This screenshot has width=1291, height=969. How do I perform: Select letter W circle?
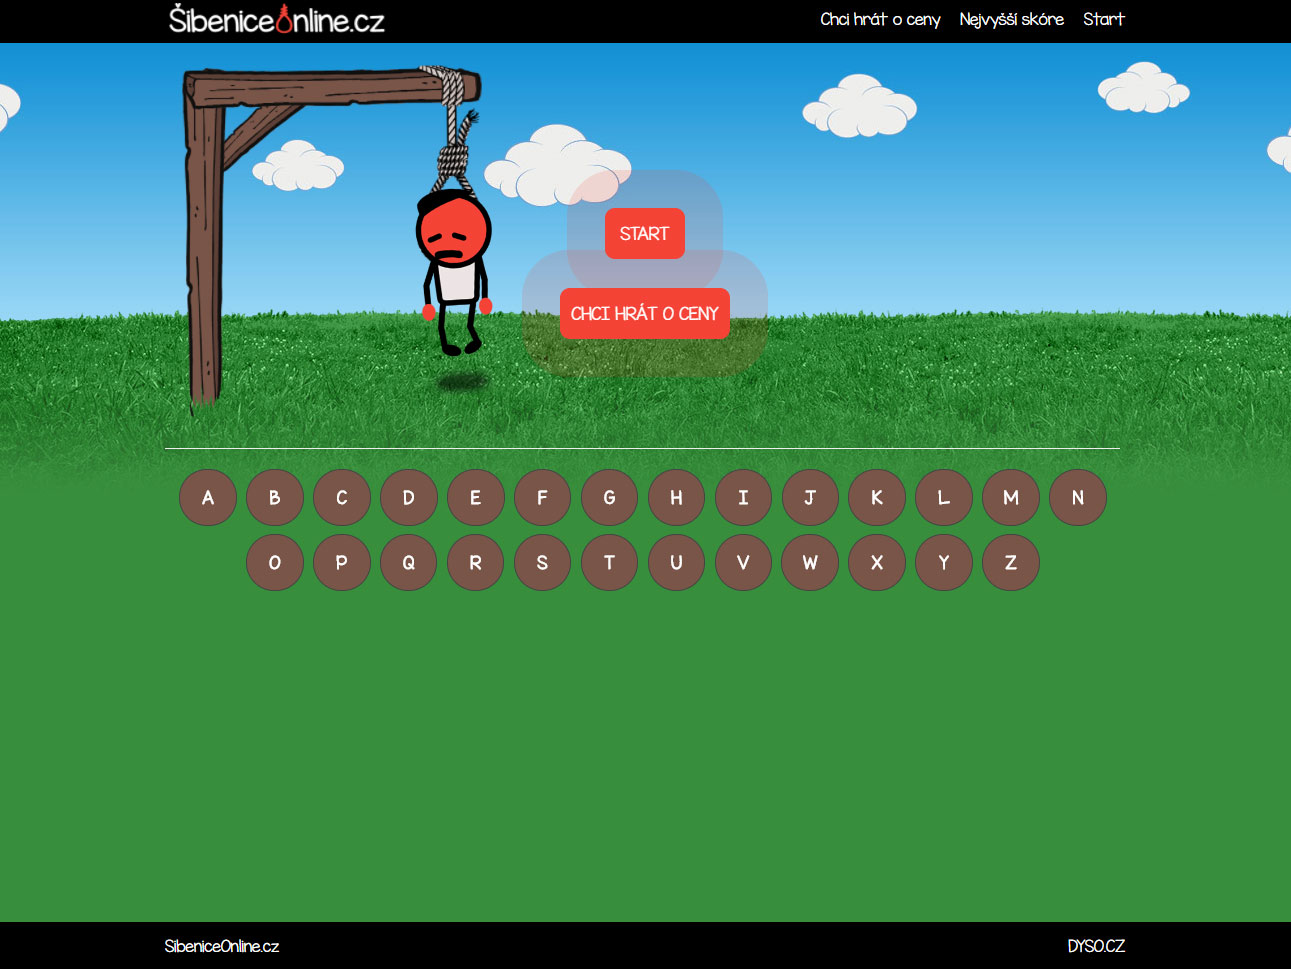click(810, 562)
